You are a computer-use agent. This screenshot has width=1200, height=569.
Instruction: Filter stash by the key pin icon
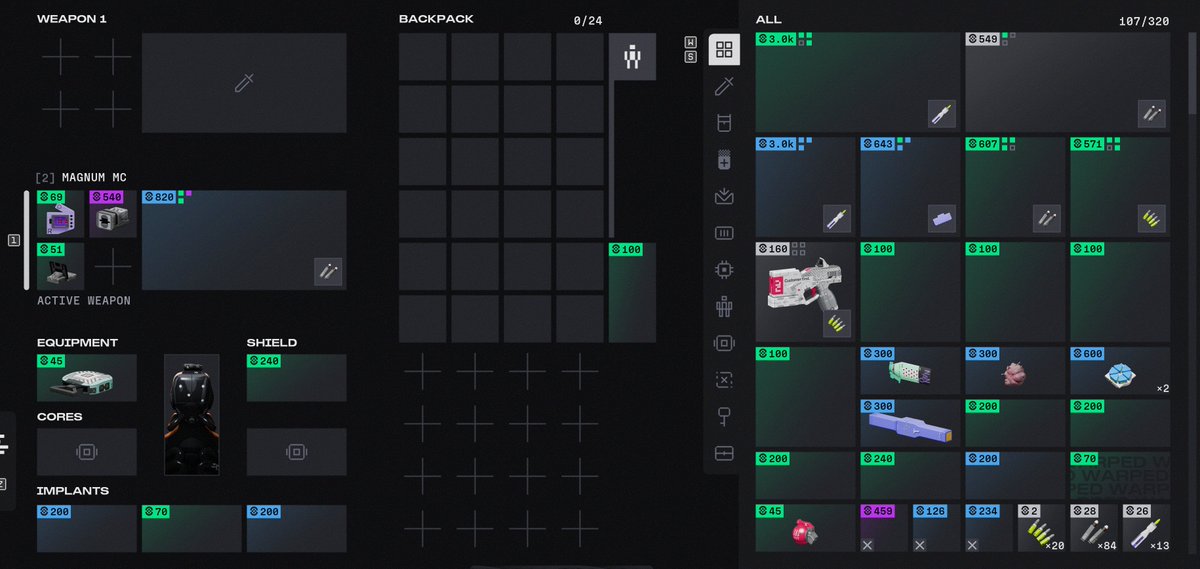(724, 417)
